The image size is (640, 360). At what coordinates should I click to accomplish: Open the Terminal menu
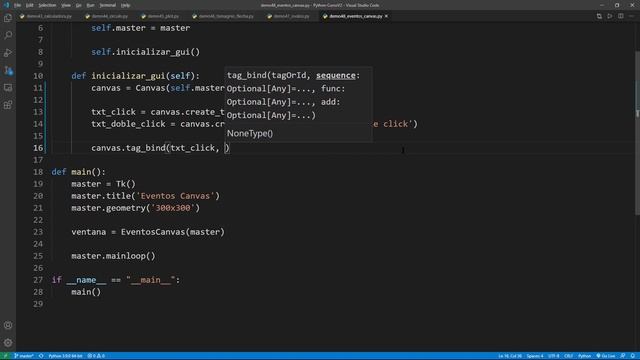(108, 5)
